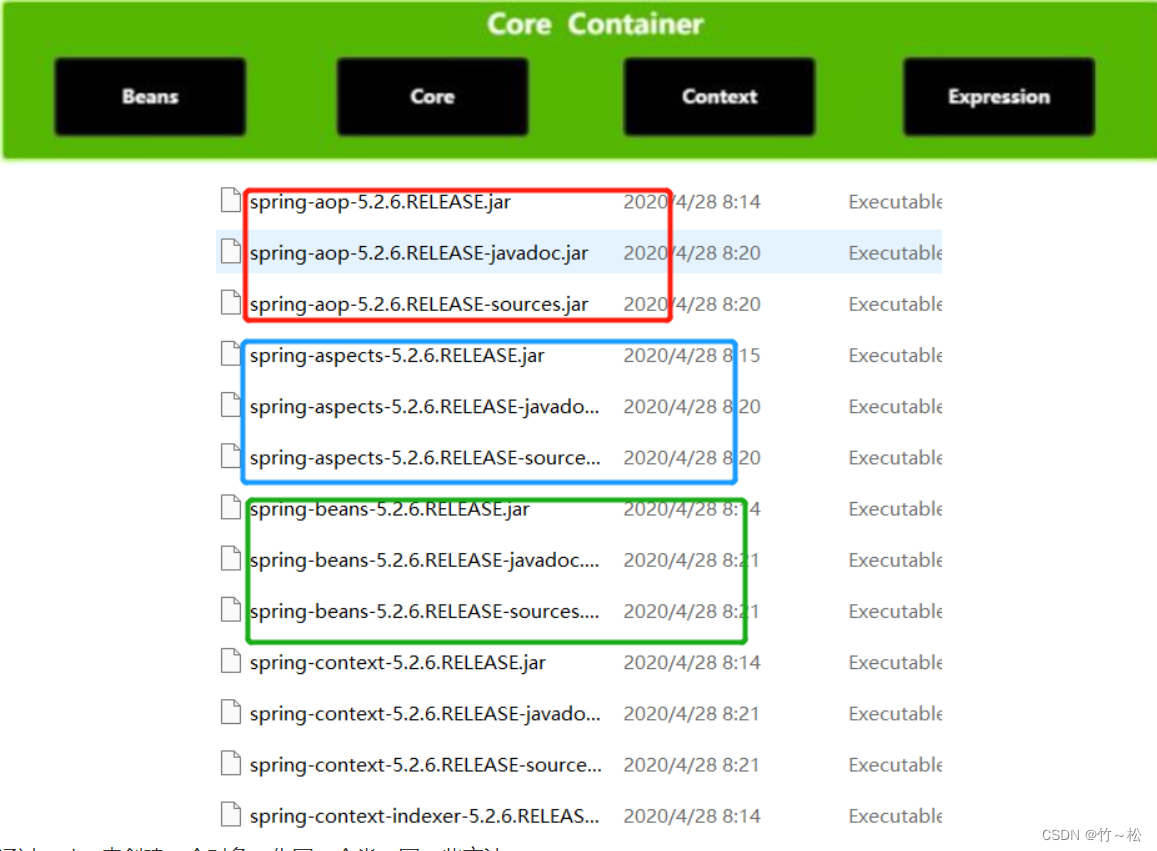This screenshot has height=851, width=1157.
Task: Select file icon for spring-aop-5.2.6.RELEASE-javadoc.jar
Action: tap(231, 251)
